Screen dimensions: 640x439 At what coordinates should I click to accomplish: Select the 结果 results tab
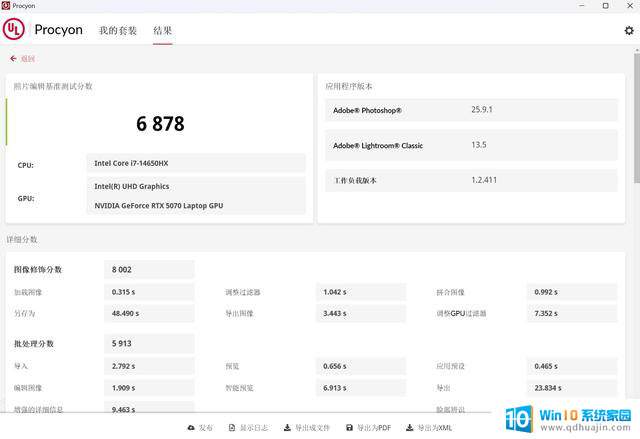(x=162, y=31)
